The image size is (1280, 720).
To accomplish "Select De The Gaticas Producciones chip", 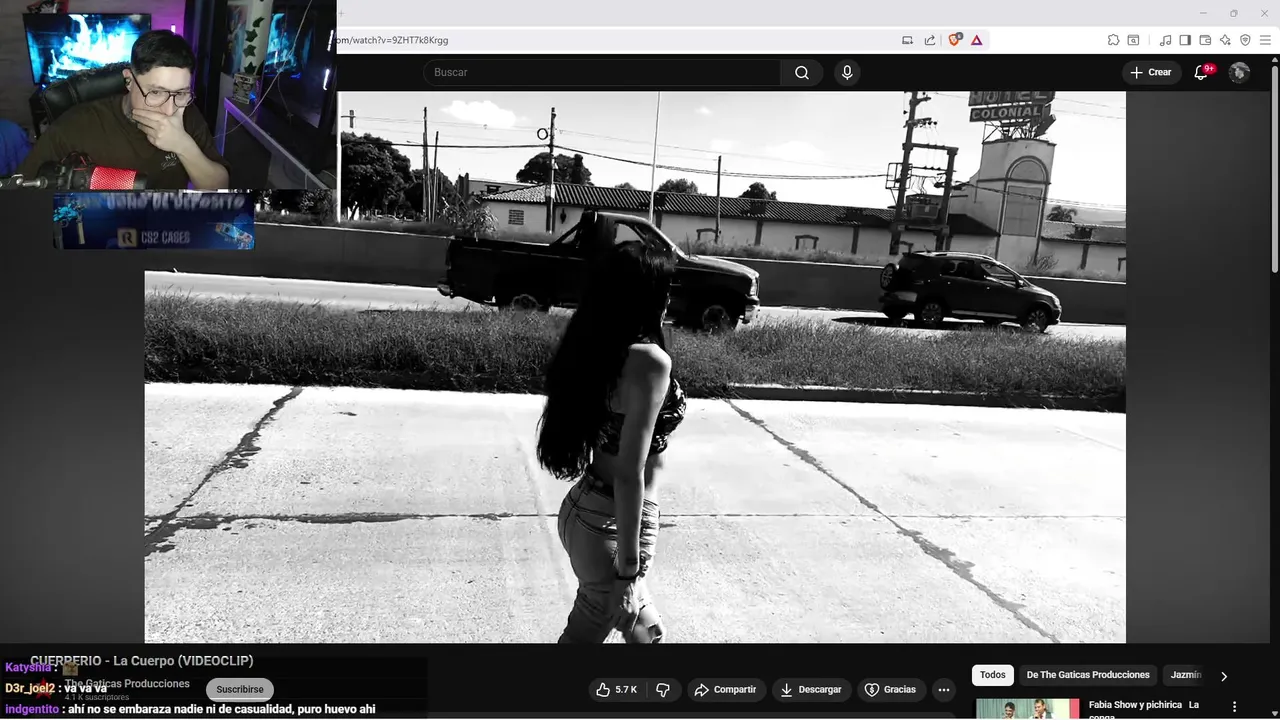I will 1088,675.
